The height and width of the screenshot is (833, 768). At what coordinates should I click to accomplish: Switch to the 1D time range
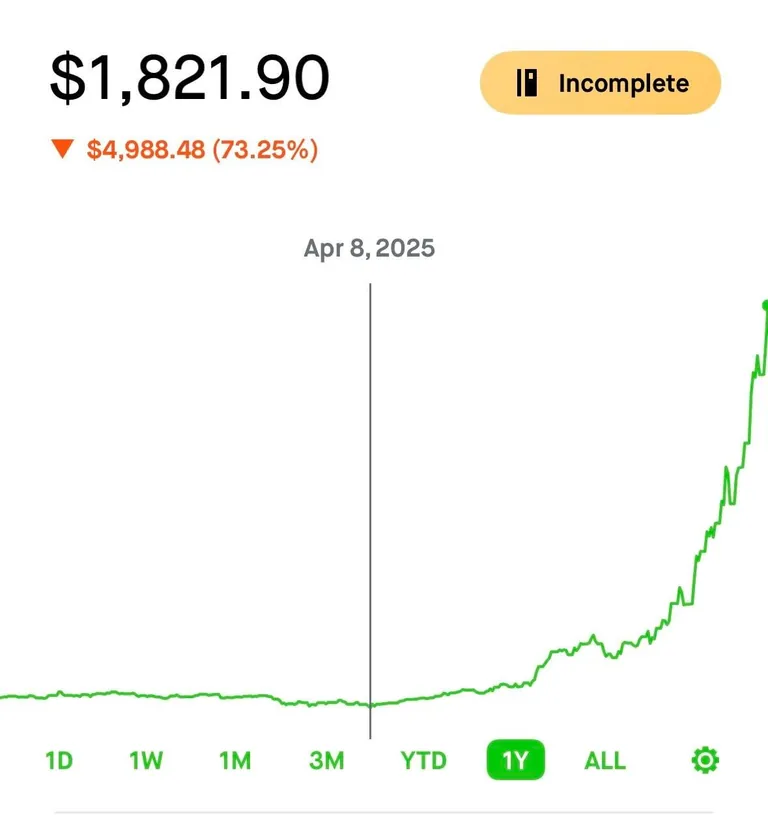(58, 760)
